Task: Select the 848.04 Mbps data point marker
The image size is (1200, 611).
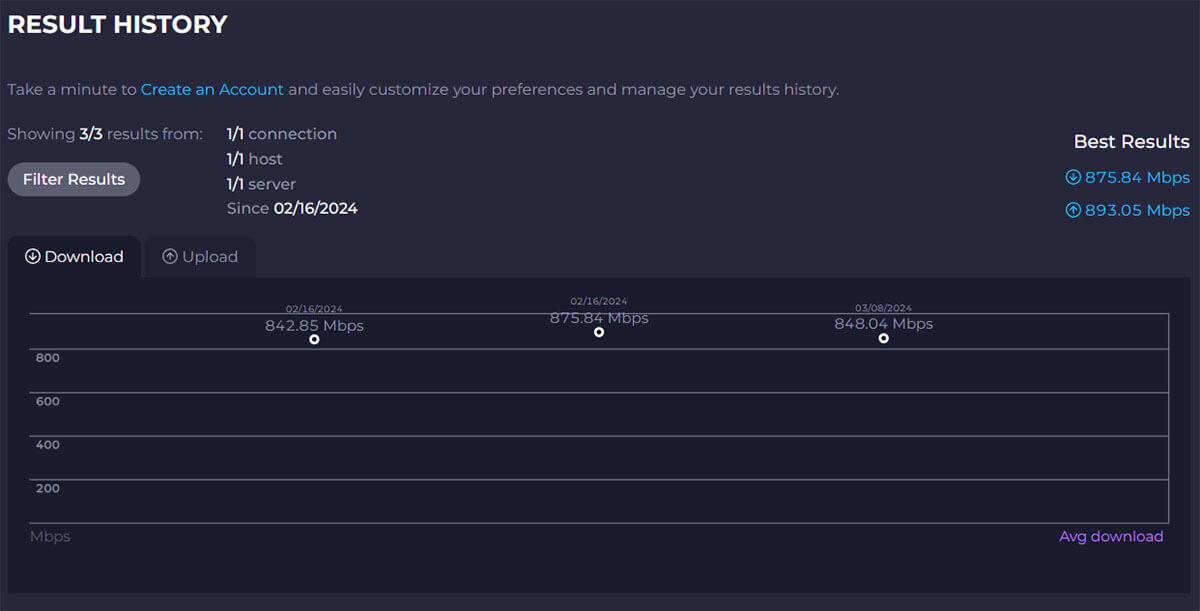Action: click(884, 338)
